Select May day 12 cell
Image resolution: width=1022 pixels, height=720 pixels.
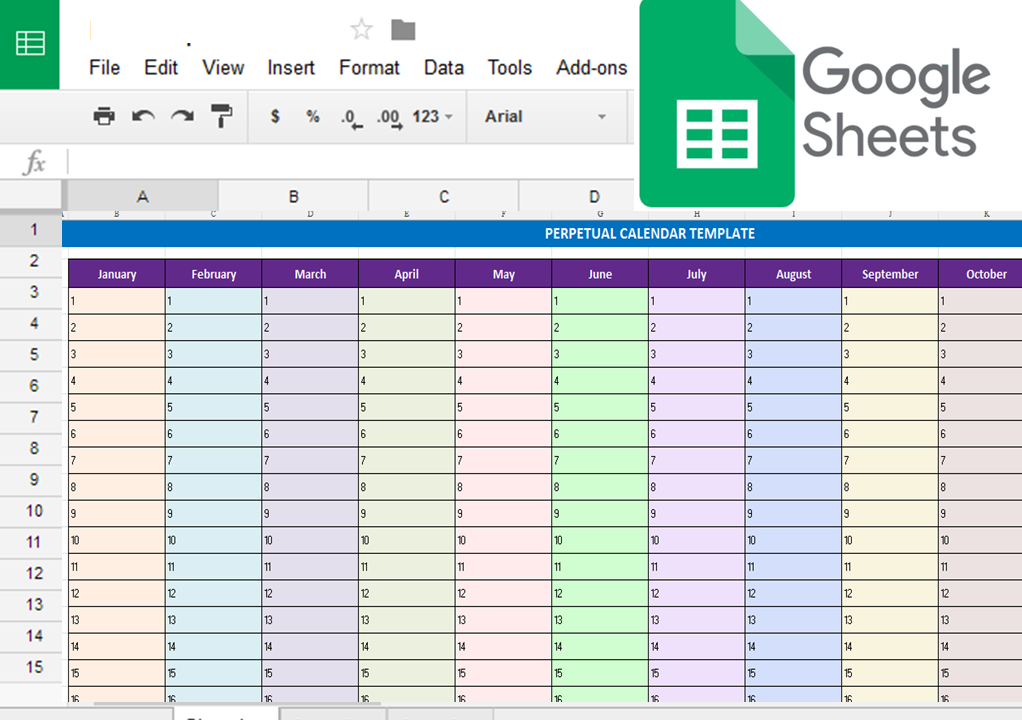pyautogui.click(x=503, y=594)
